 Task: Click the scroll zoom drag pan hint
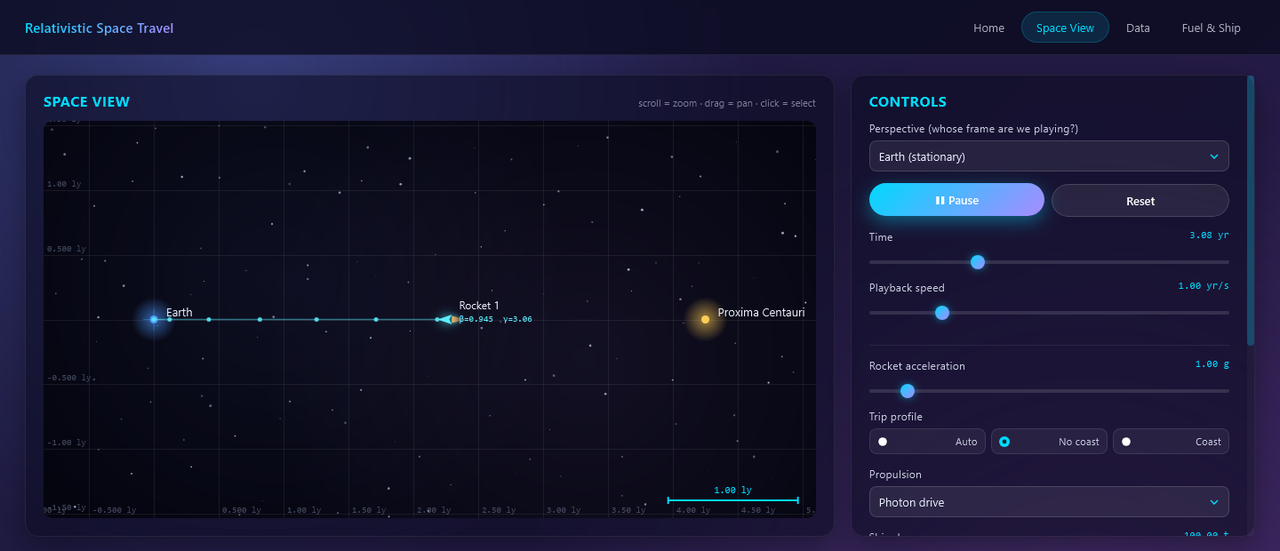coord(727,103)
